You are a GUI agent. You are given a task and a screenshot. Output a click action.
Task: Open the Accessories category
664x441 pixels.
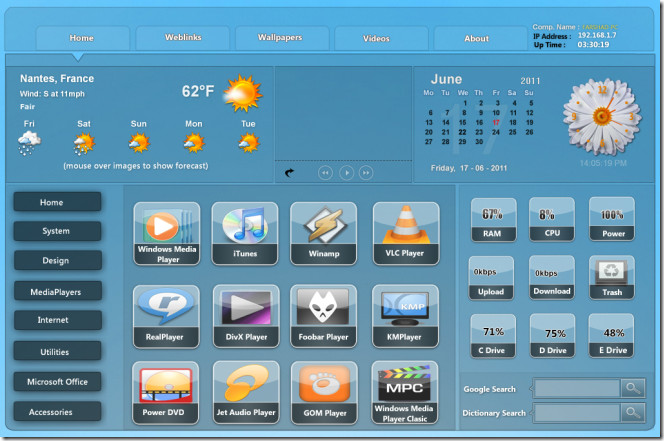point(58,411)
